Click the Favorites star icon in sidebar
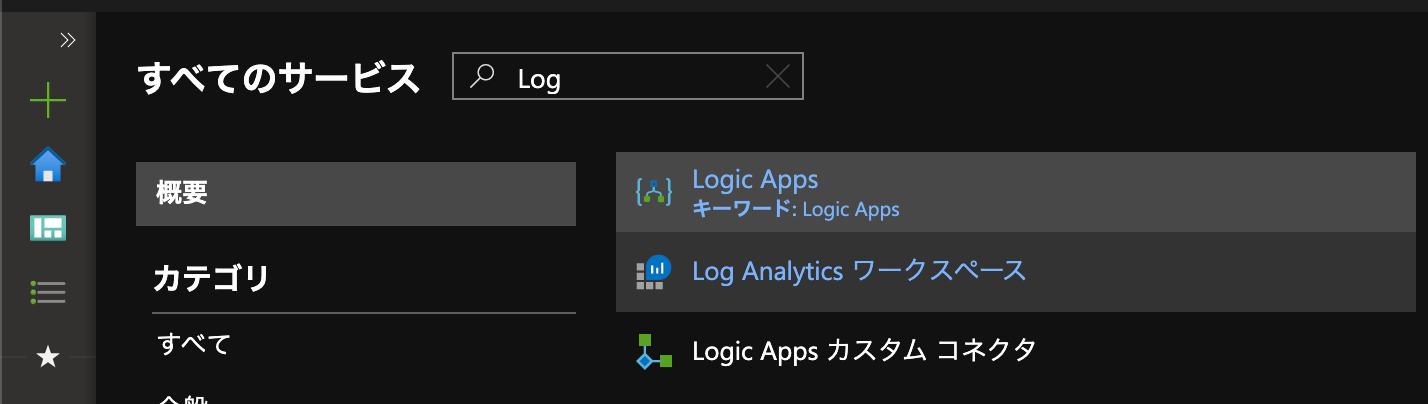Viewport: 1428px width, 404px height. 48,357
